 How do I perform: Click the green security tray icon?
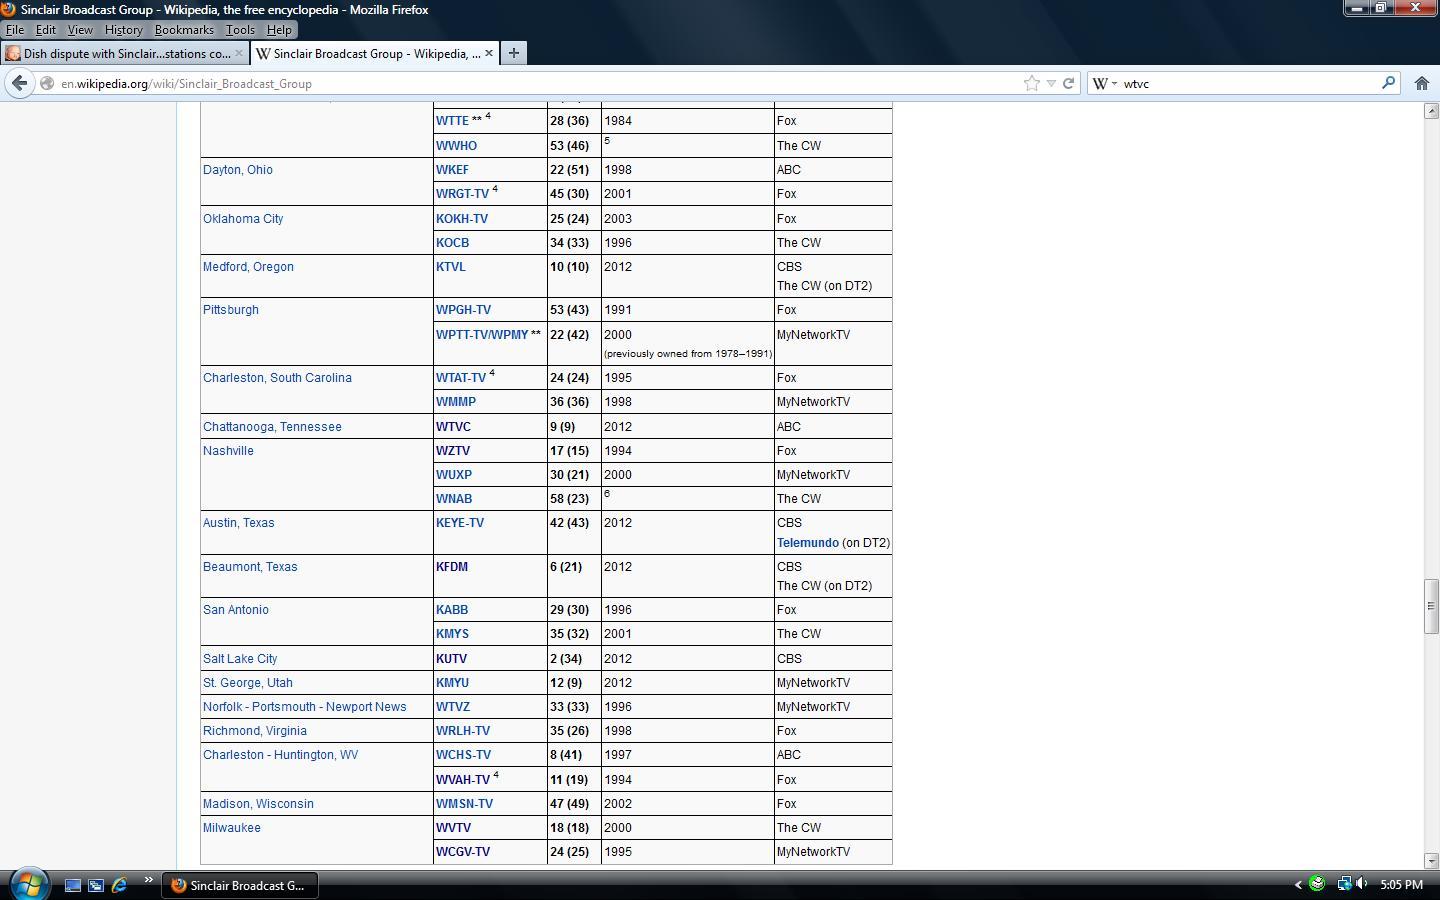pyautogui.click(x=1317, y=884)
